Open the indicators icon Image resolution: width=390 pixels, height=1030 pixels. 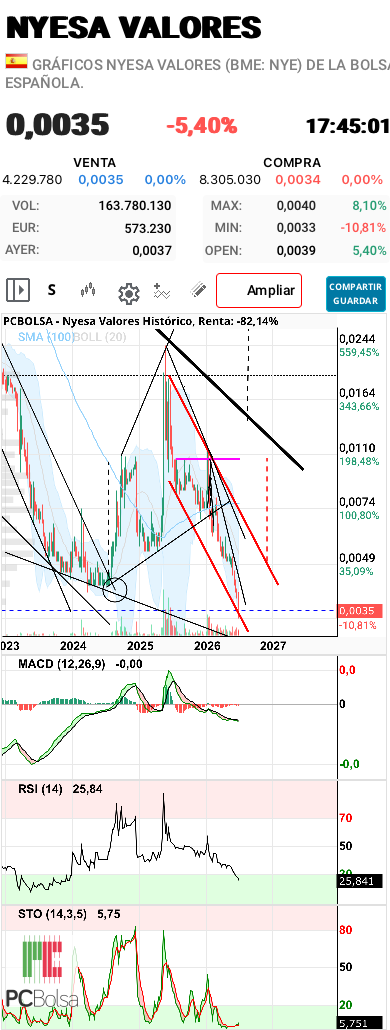click(x=162, y=290)
